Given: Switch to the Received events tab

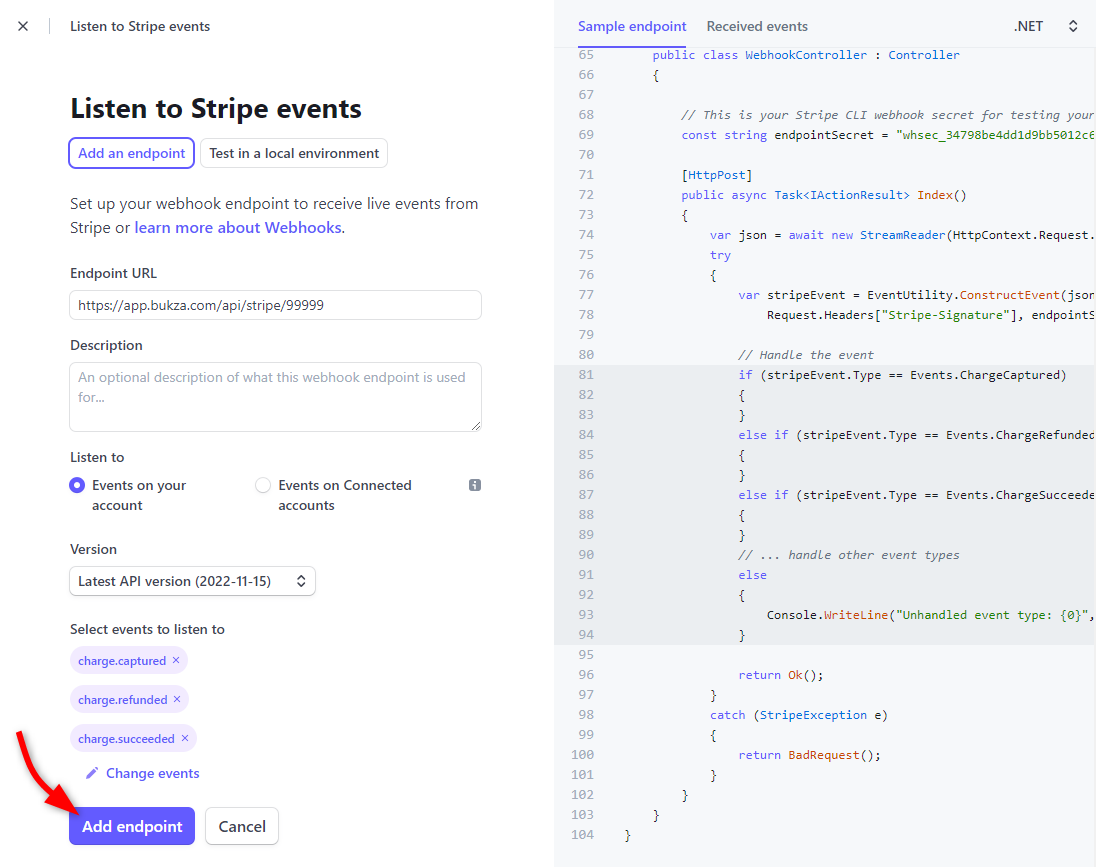Looking at the screenshot, I should [x=757, y=27].
